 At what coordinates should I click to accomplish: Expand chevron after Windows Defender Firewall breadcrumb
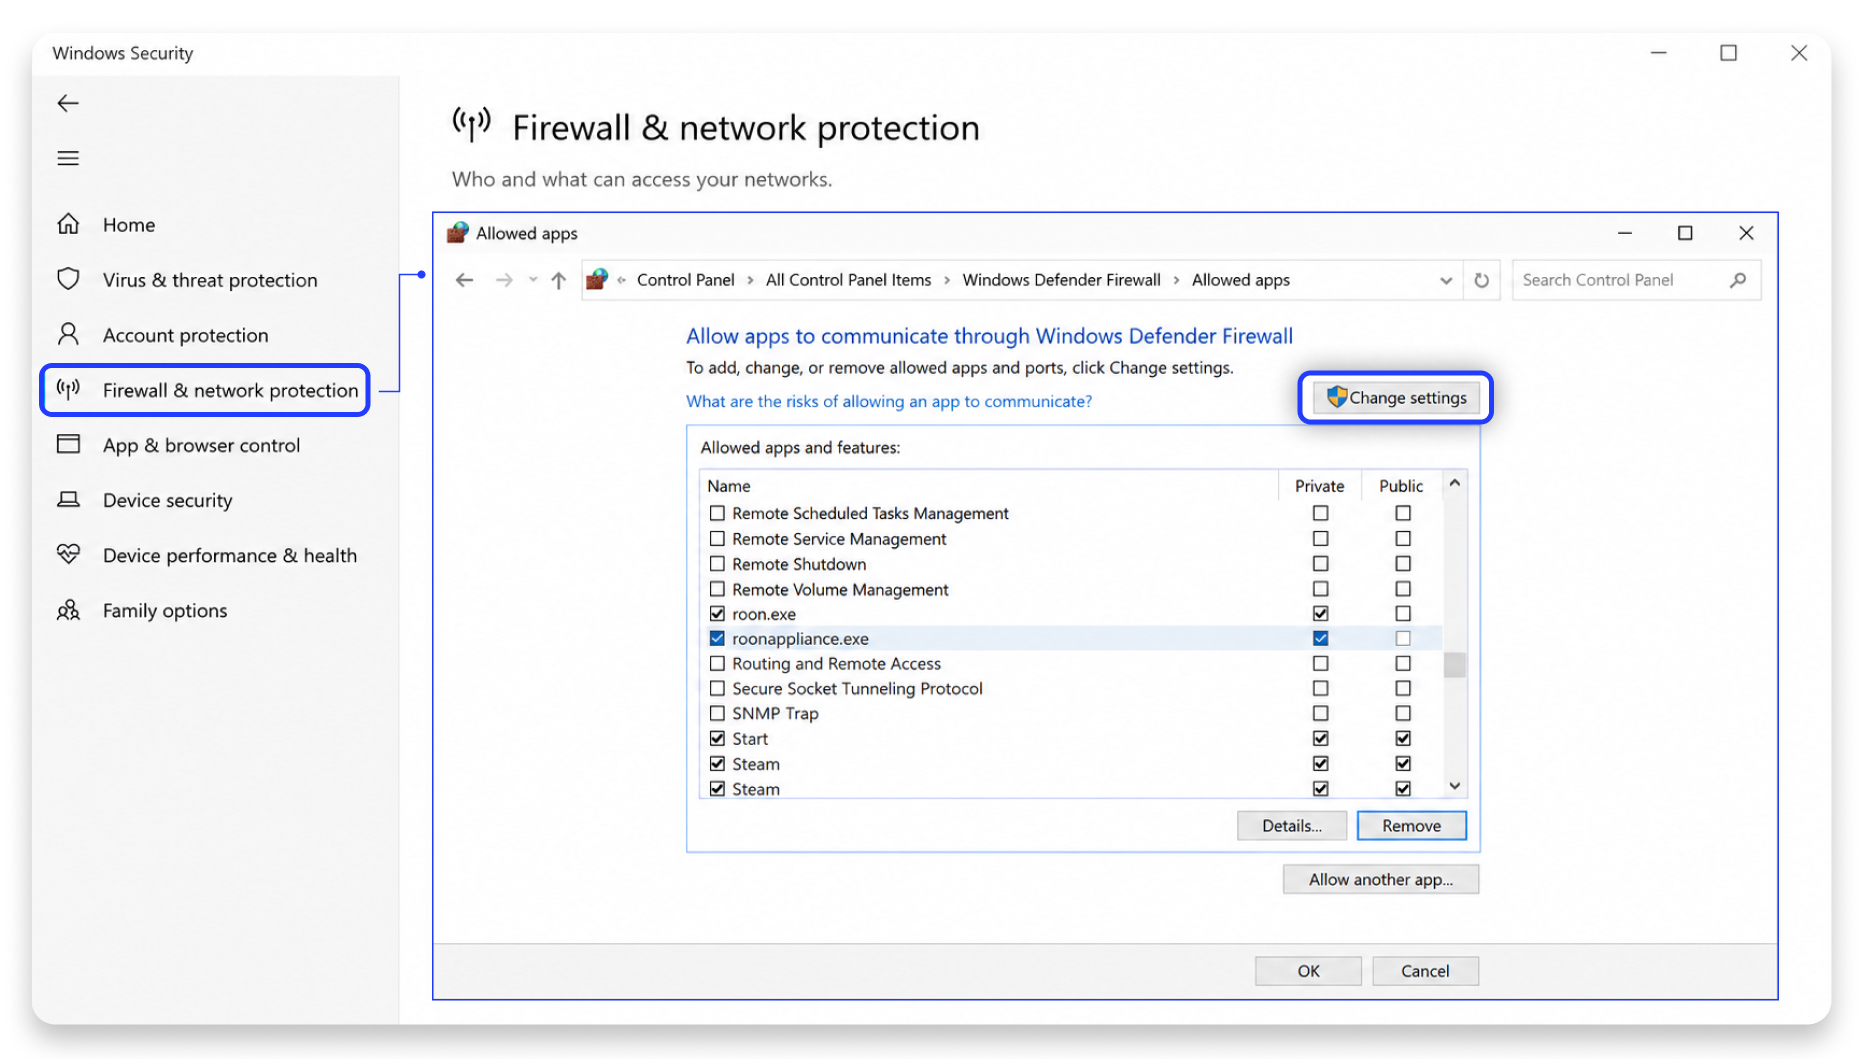[x=1176, y=280]
